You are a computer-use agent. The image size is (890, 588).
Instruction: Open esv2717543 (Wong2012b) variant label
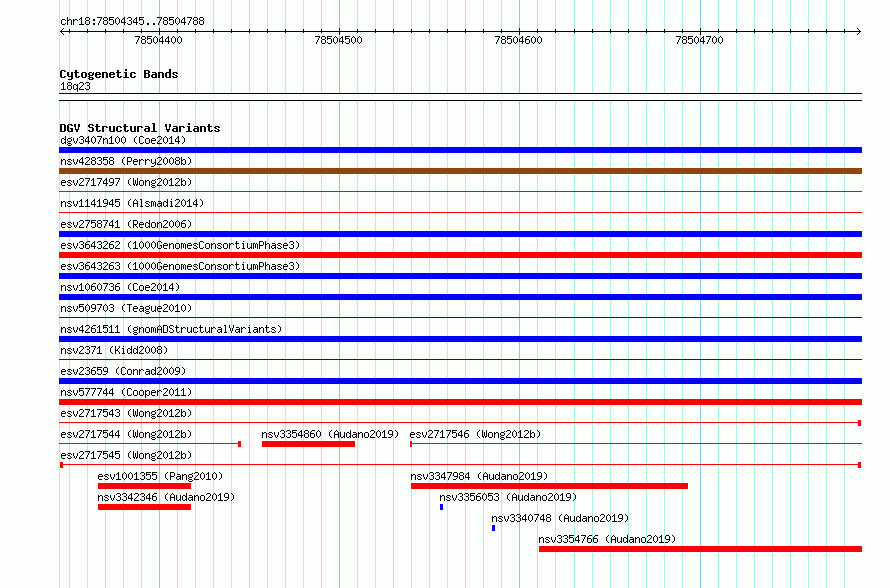click(126, 413)
